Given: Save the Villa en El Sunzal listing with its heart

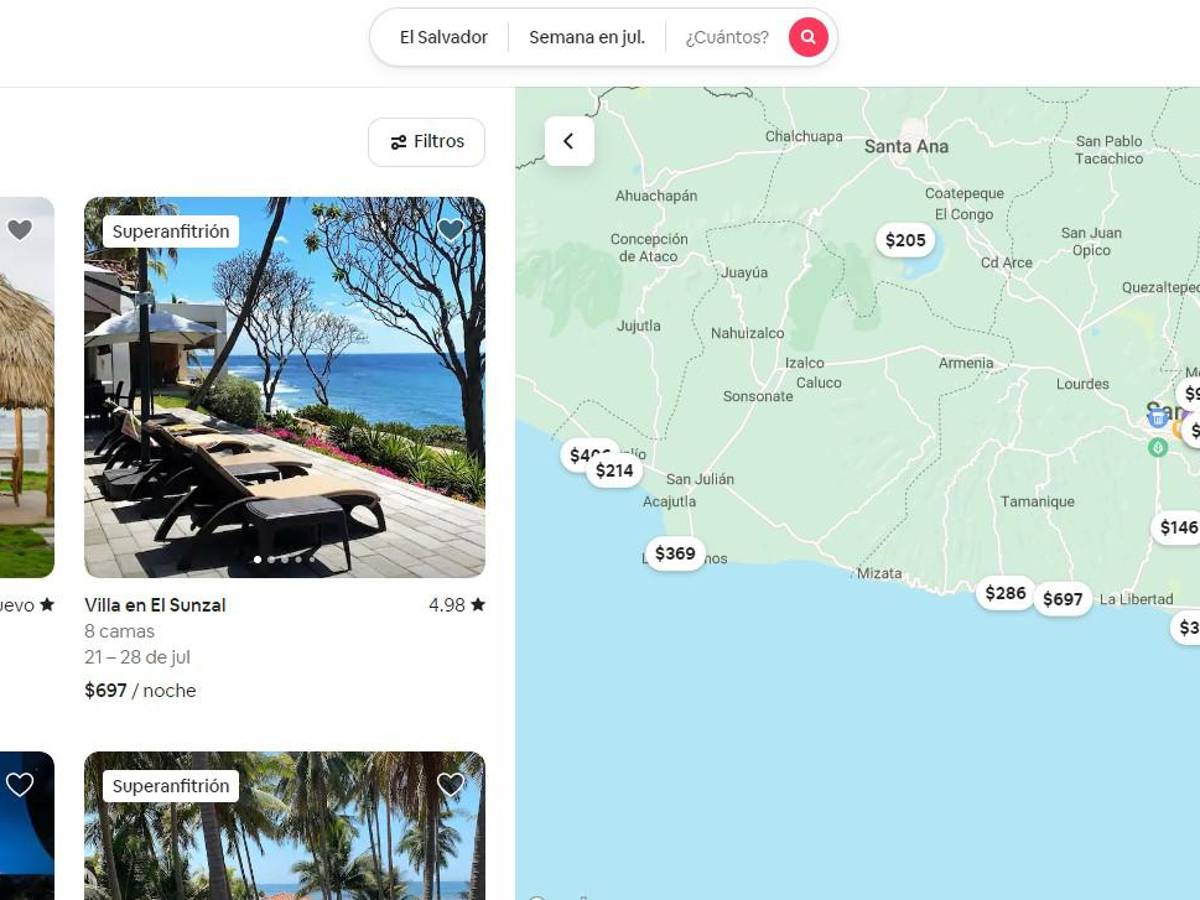Looking at the screenshot, I should 451,230.
